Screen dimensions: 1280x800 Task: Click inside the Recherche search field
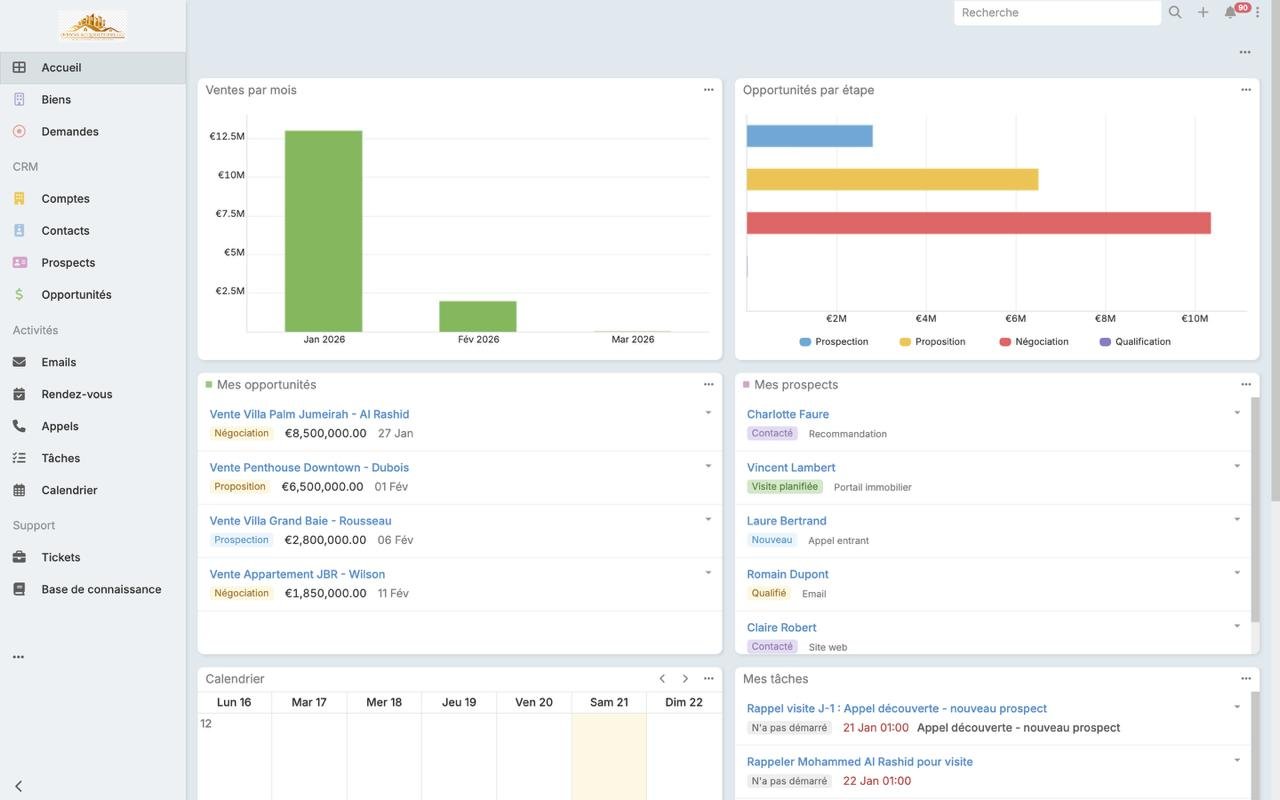tap(1057, 12)
